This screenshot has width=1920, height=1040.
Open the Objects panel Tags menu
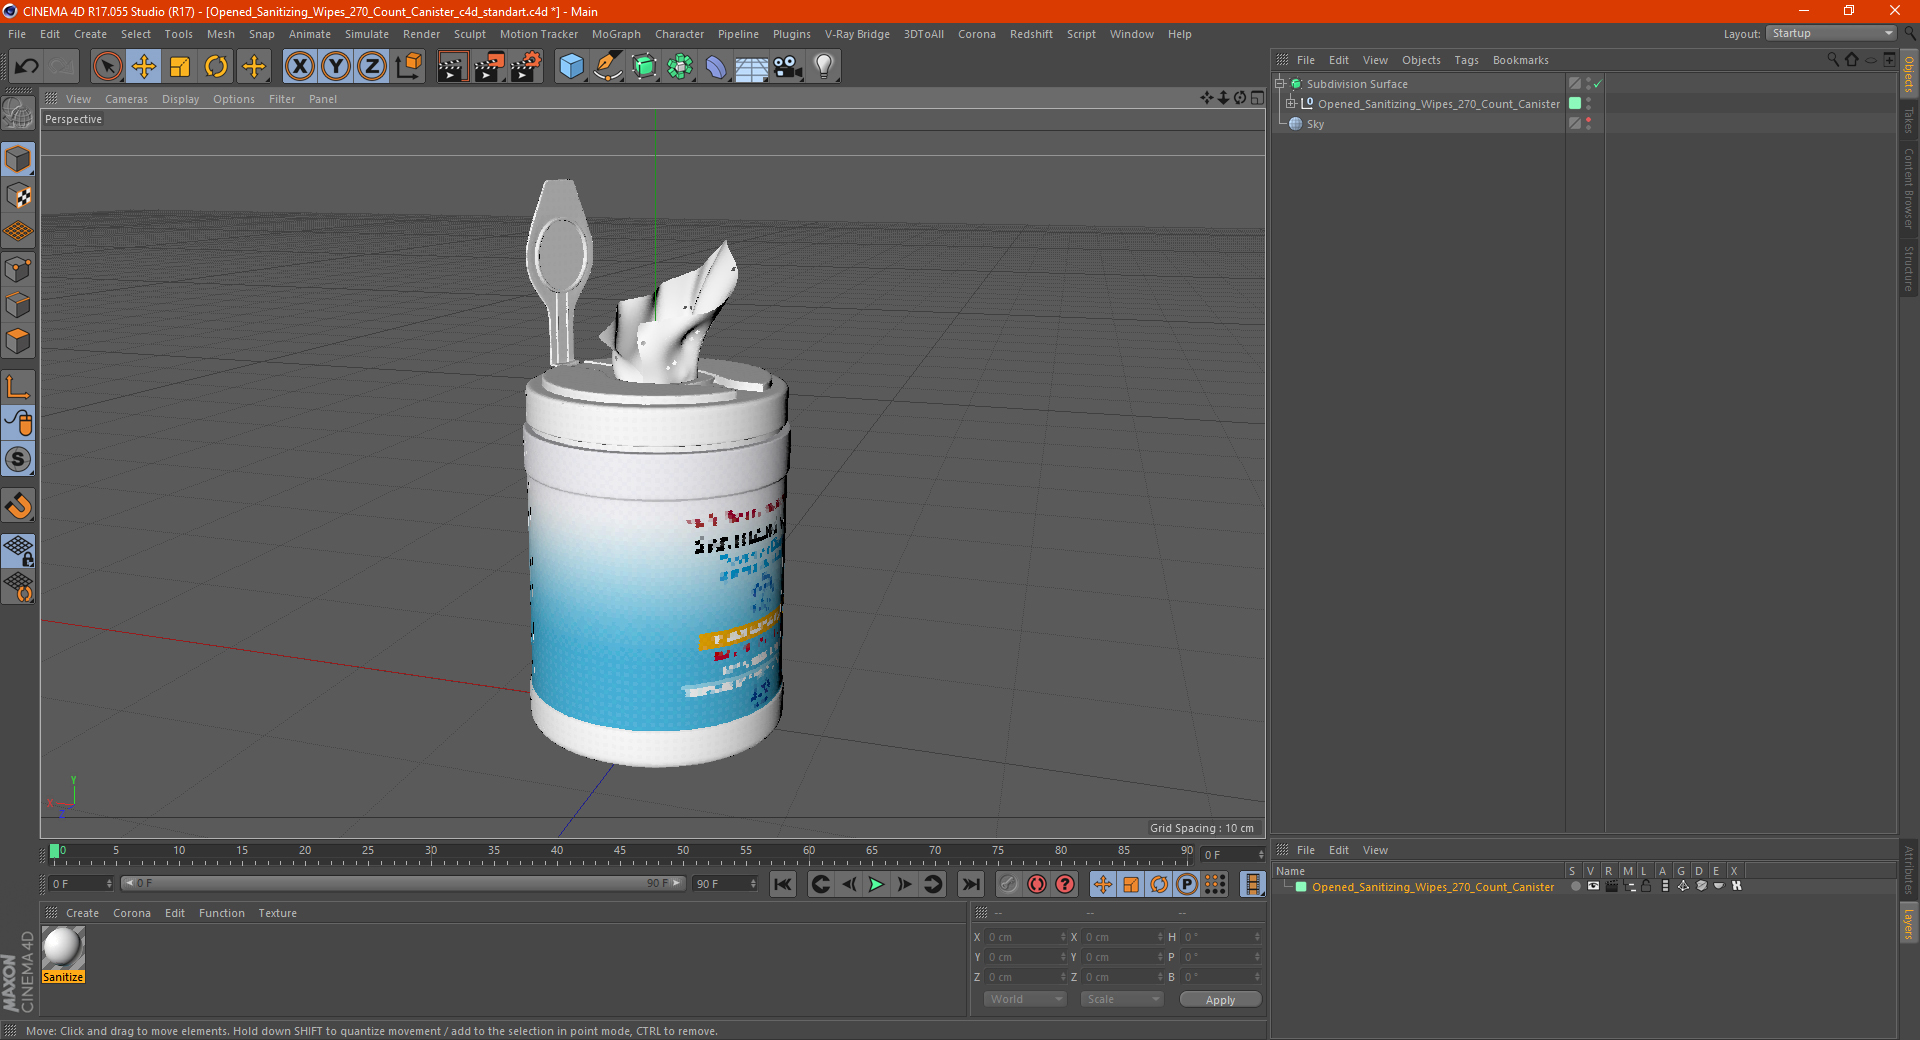coord(1466,60)
